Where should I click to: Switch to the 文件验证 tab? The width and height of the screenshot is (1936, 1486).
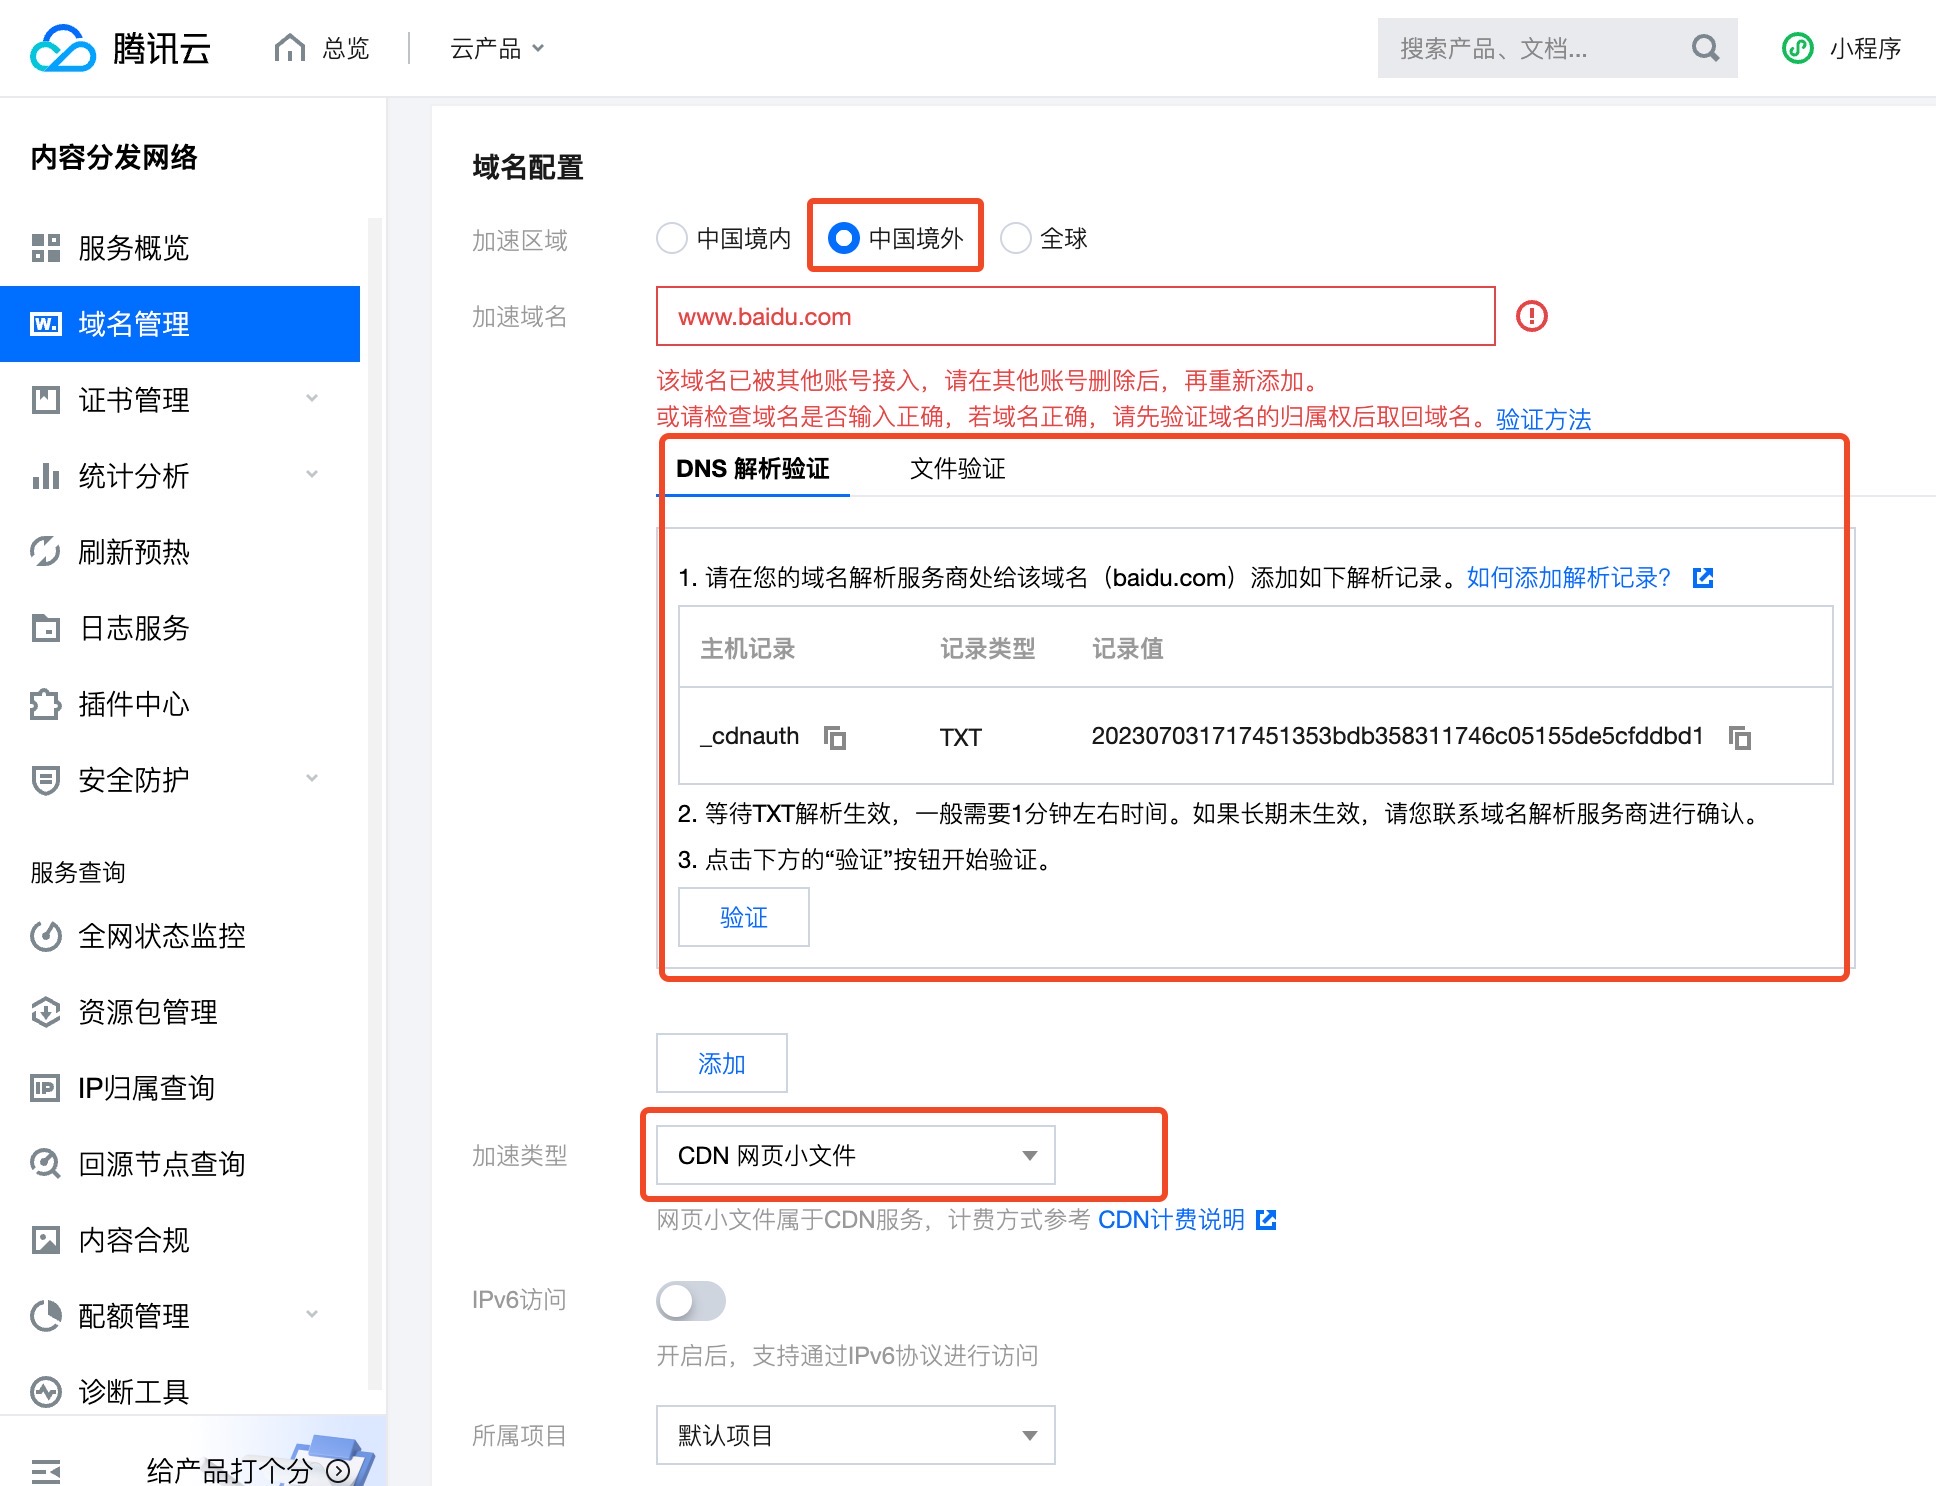957,469
